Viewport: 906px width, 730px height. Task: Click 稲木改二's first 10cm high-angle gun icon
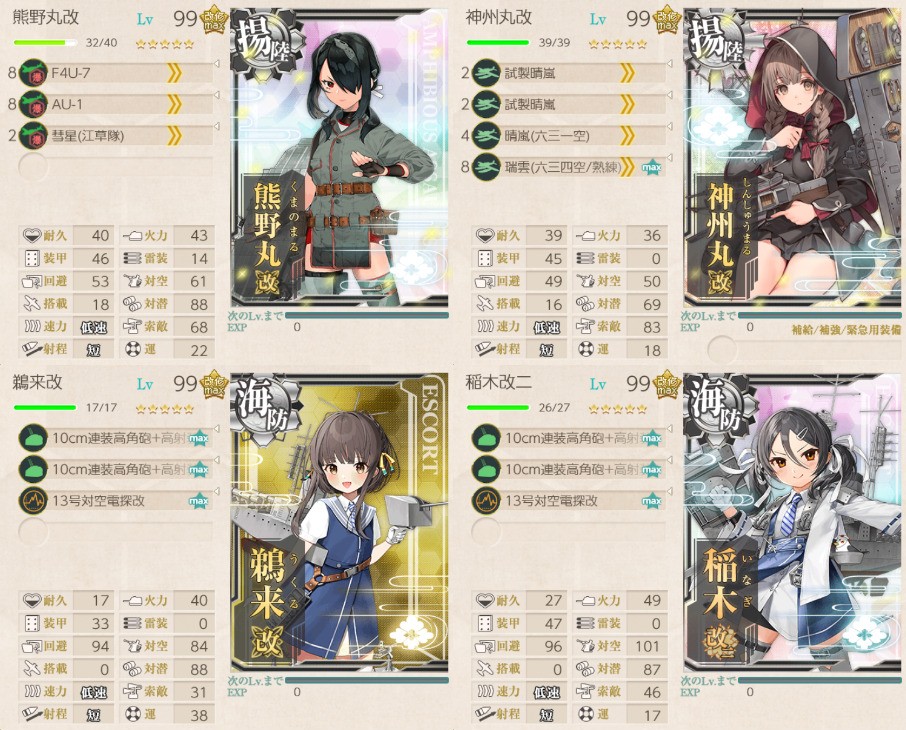pyautogui.click(x=486, y=438)
